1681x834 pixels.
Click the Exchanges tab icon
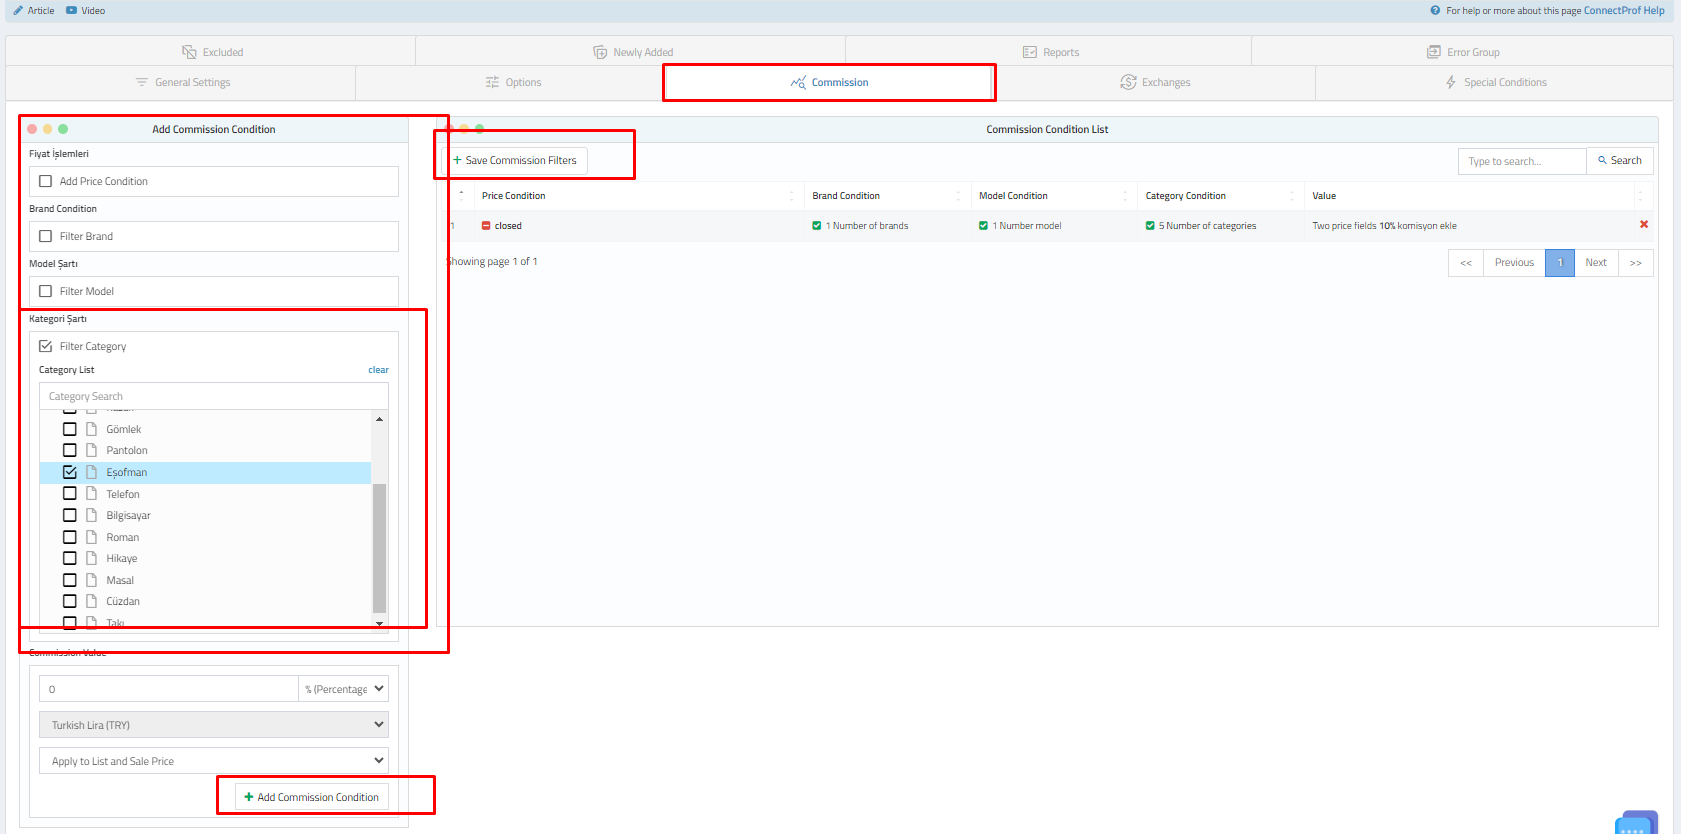point(1128,82)
